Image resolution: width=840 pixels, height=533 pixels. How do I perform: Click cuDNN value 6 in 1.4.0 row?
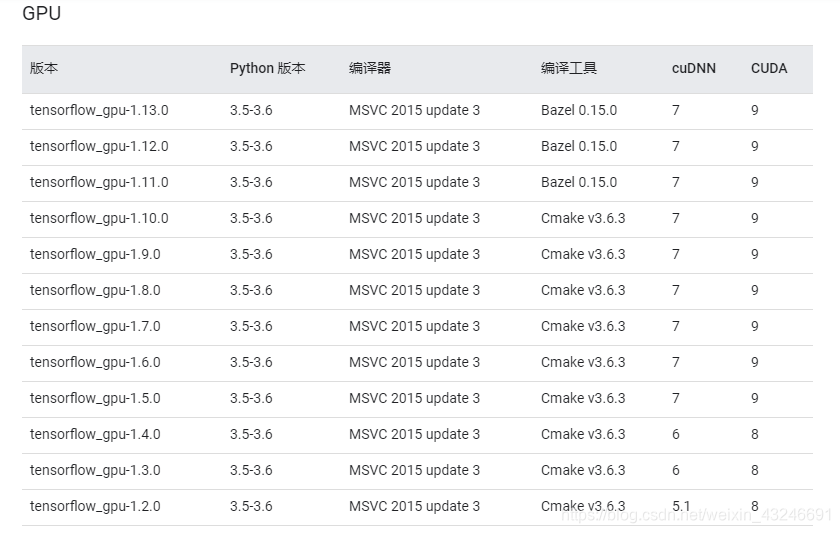(676, 434)
